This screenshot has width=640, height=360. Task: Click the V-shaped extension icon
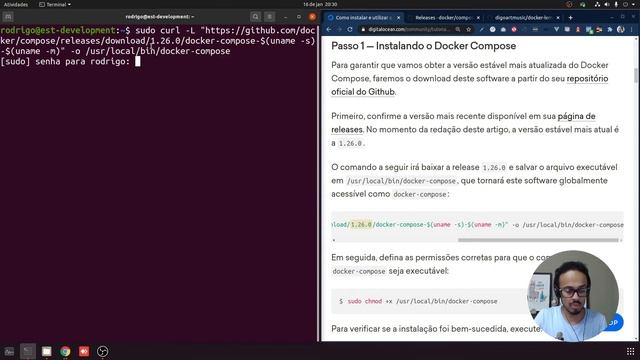click(x=556, y=29)
